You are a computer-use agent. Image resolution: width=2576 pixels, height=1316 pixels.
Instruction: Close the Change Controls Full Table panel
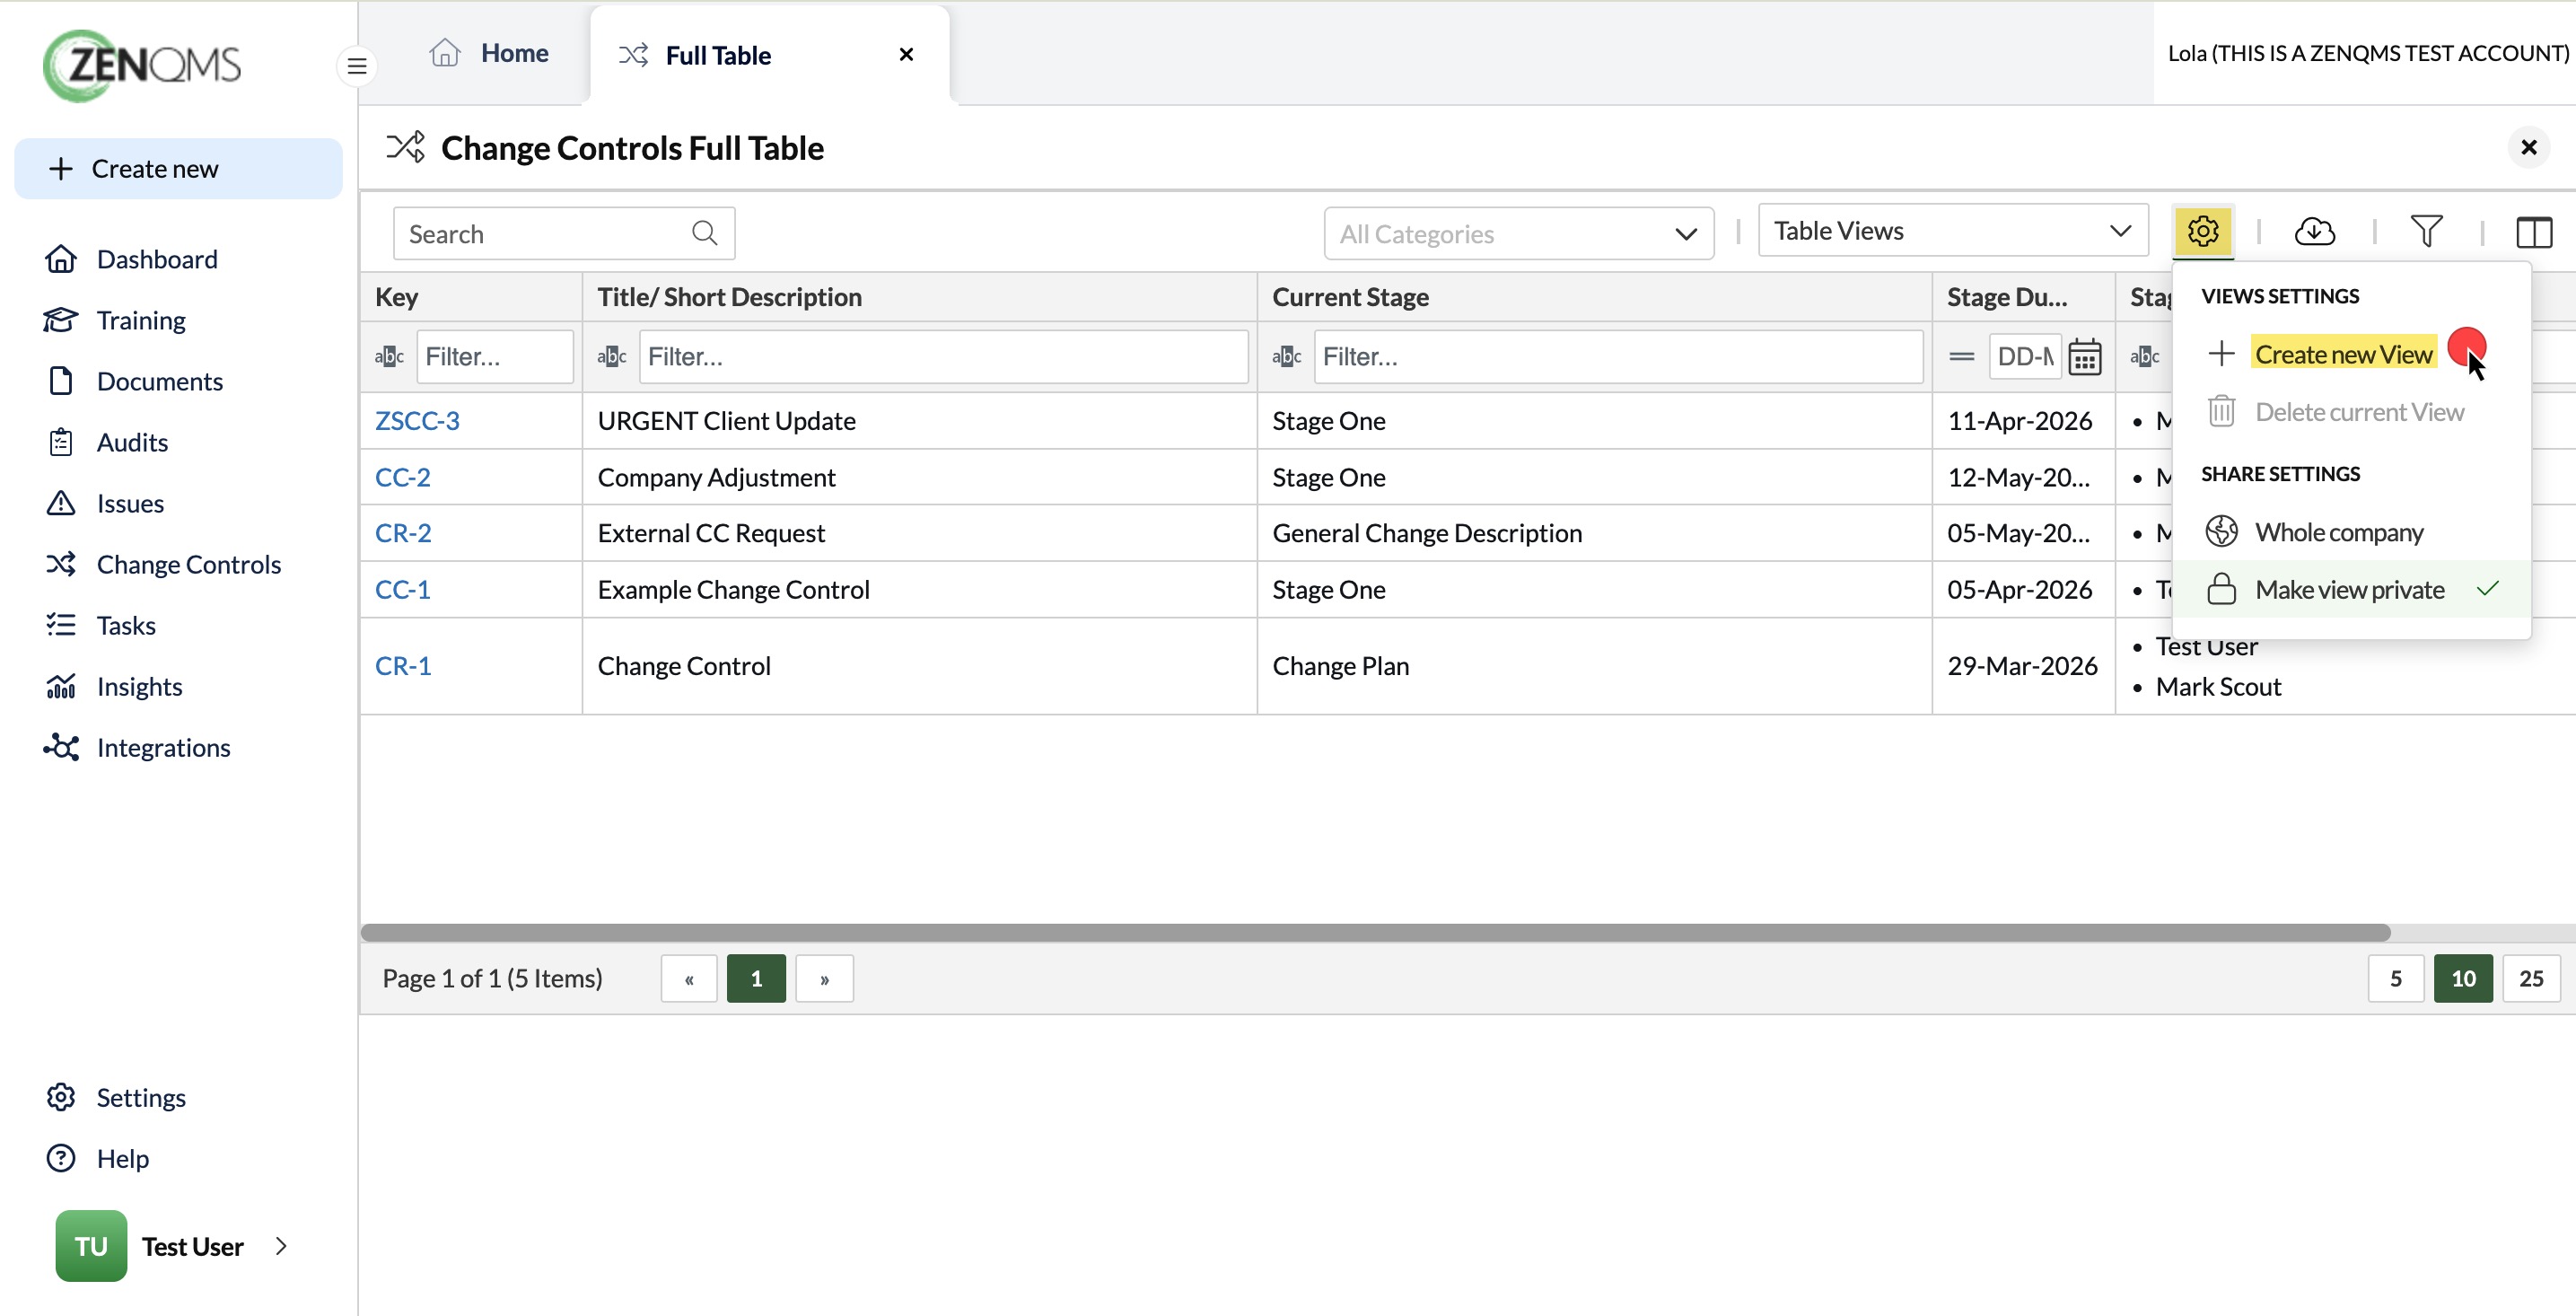[x=2528, y=148]
